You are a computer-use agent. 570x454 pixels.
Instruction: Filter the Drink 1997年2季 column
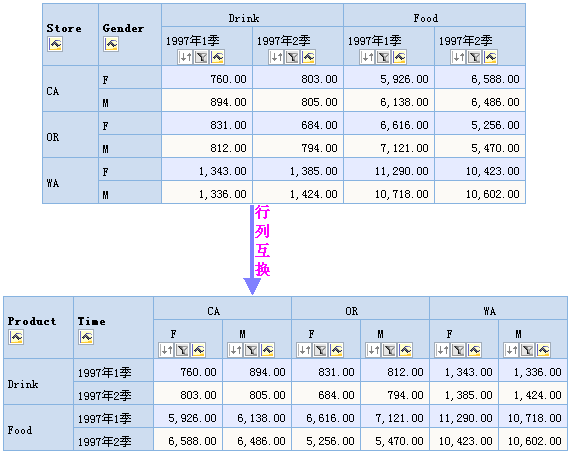(x=292, y=57)
